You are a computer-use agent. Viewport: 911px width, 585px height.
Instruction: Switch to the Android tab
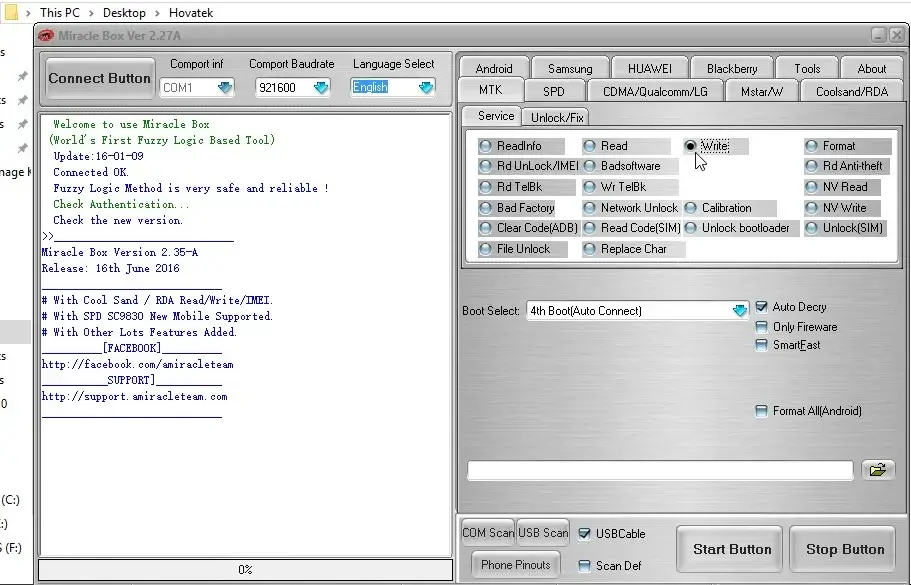tap(494, 69)
